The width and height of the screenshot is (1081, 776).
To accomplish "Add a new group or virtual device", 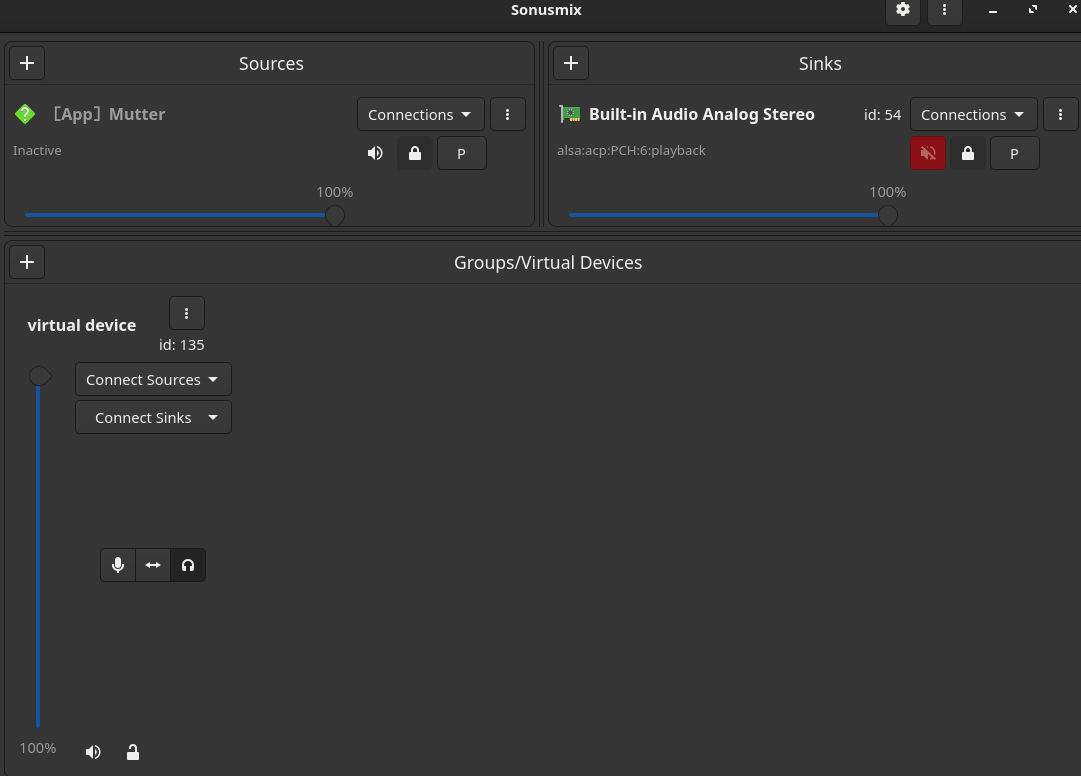I will click(x=27, y=262).
